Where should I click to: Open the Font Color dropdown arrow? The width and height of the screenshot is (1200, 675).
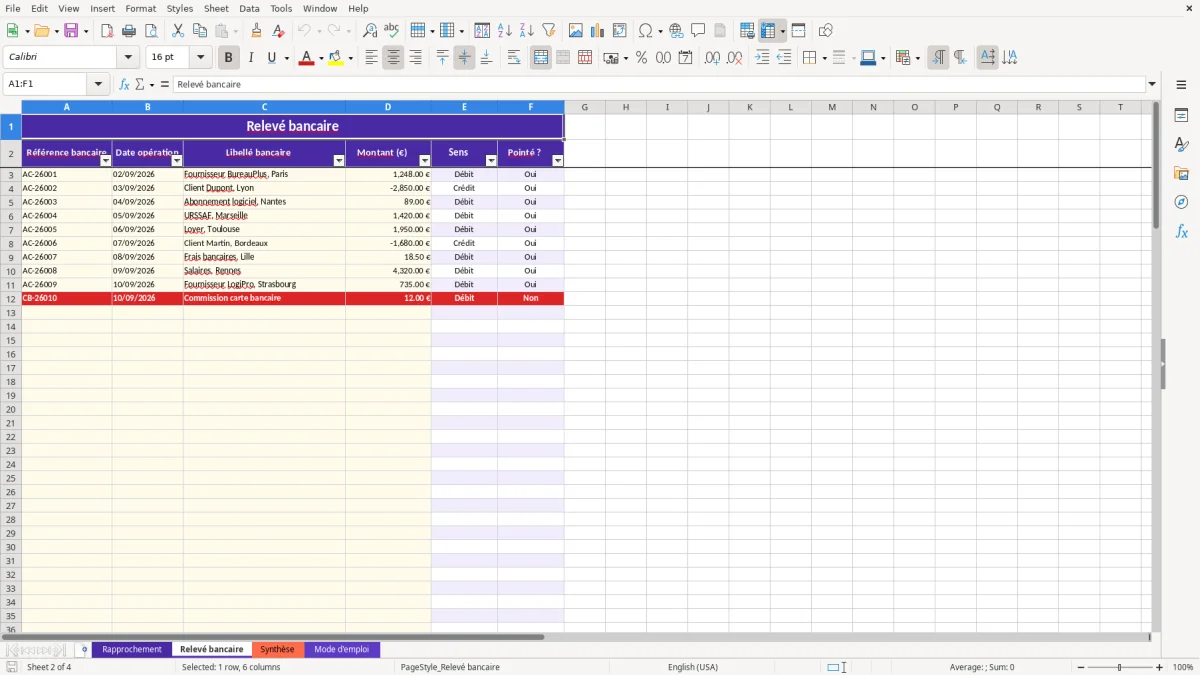pos(321,58)
